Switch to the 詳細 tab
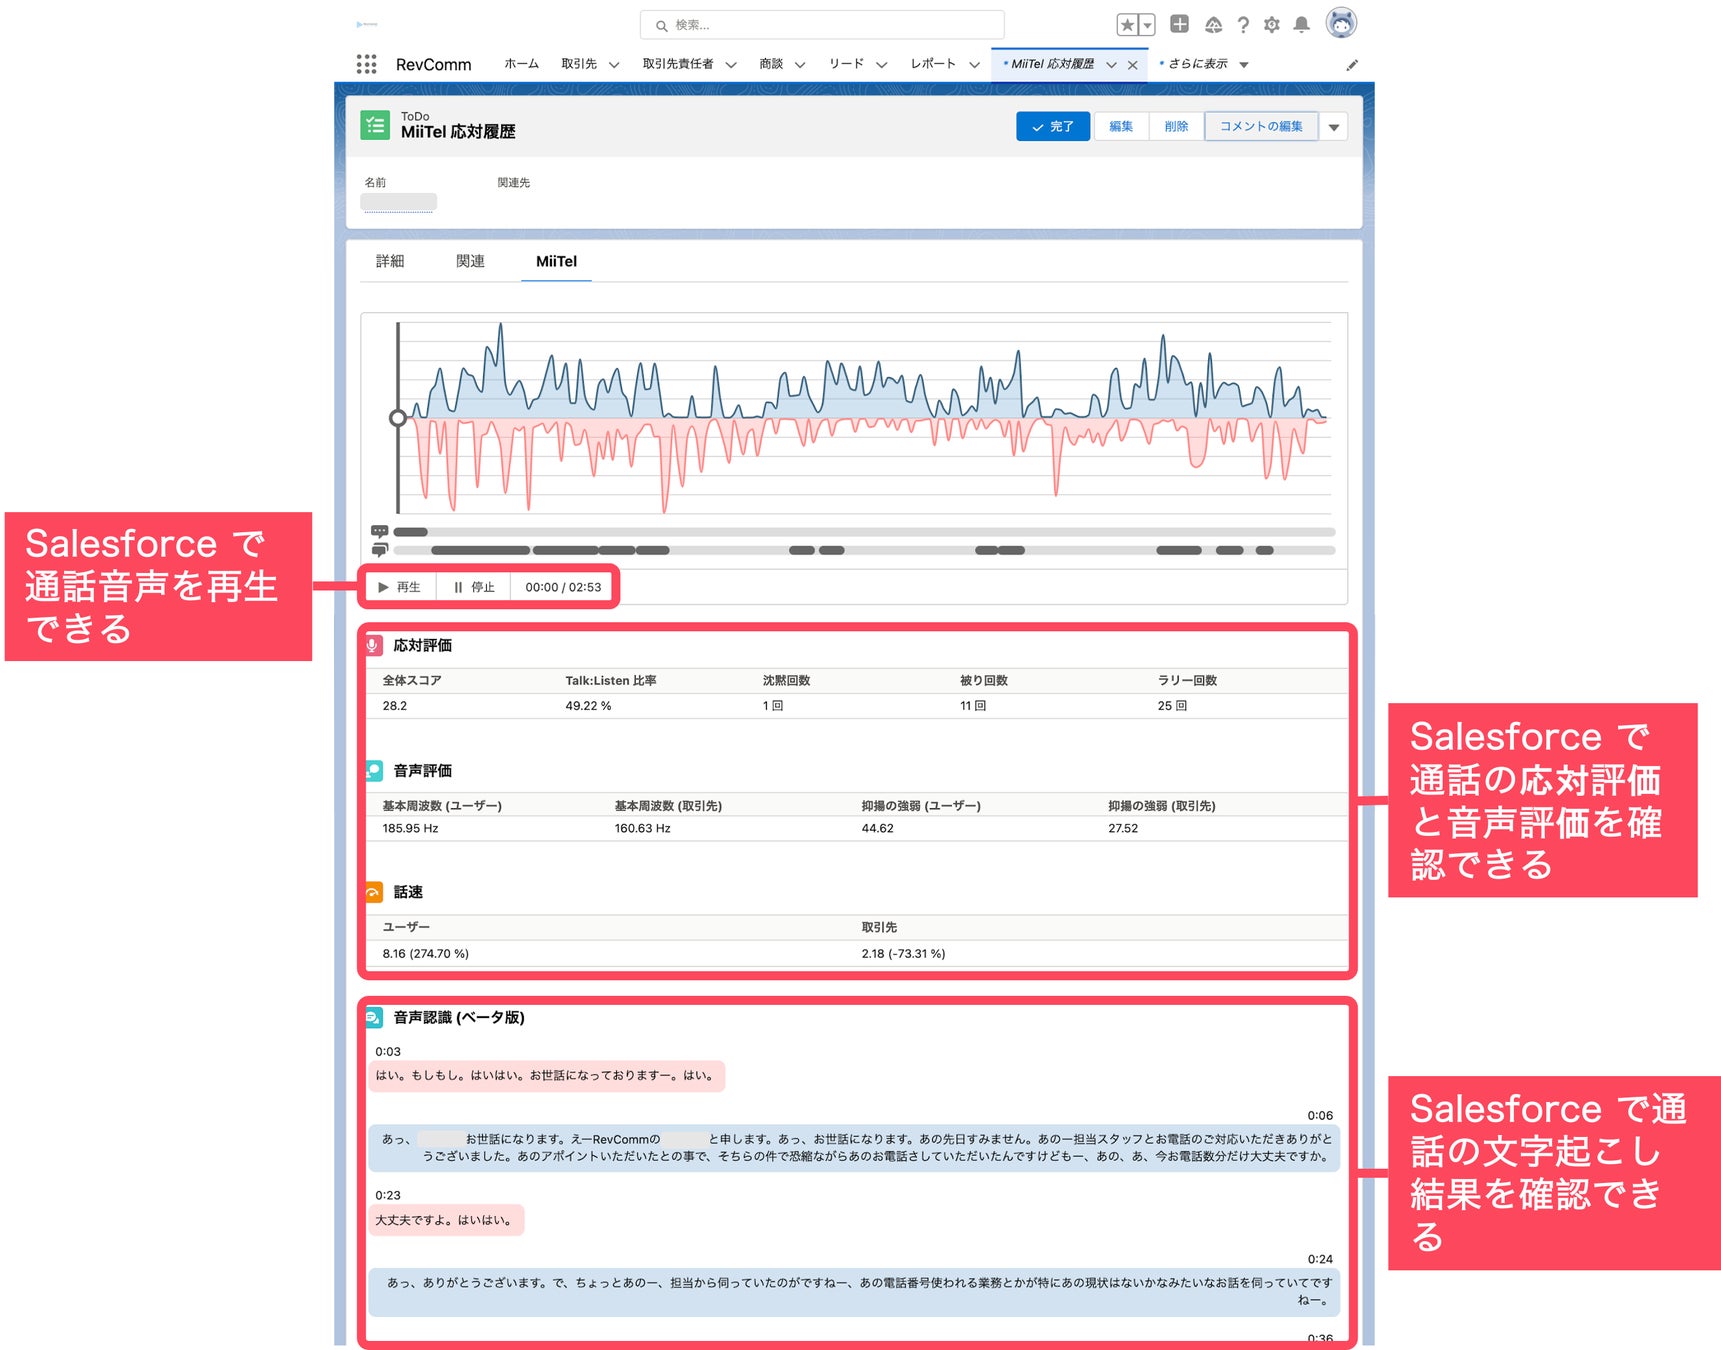Image resolution: width=1721 pixels, height=1350 pixels. click(390, 261)
